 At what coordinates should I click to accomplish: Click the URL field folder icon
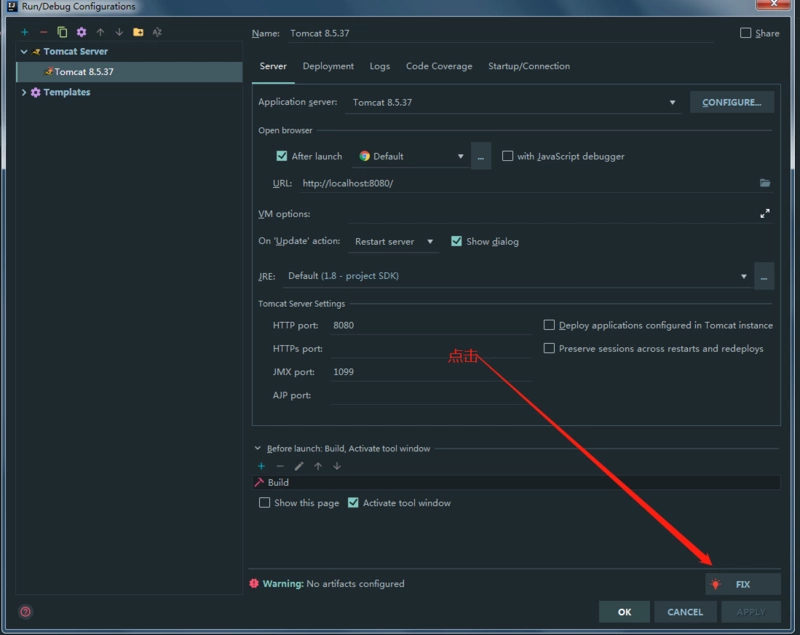765,183
